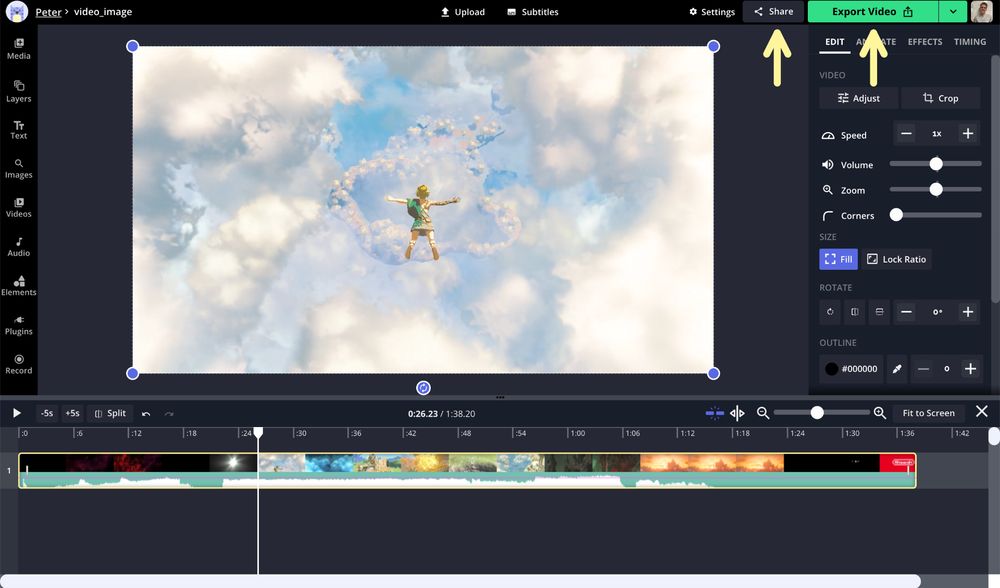Open the Speed value selector showing 1x
The image size is (1000, 588).
click(x=936, y=133)
